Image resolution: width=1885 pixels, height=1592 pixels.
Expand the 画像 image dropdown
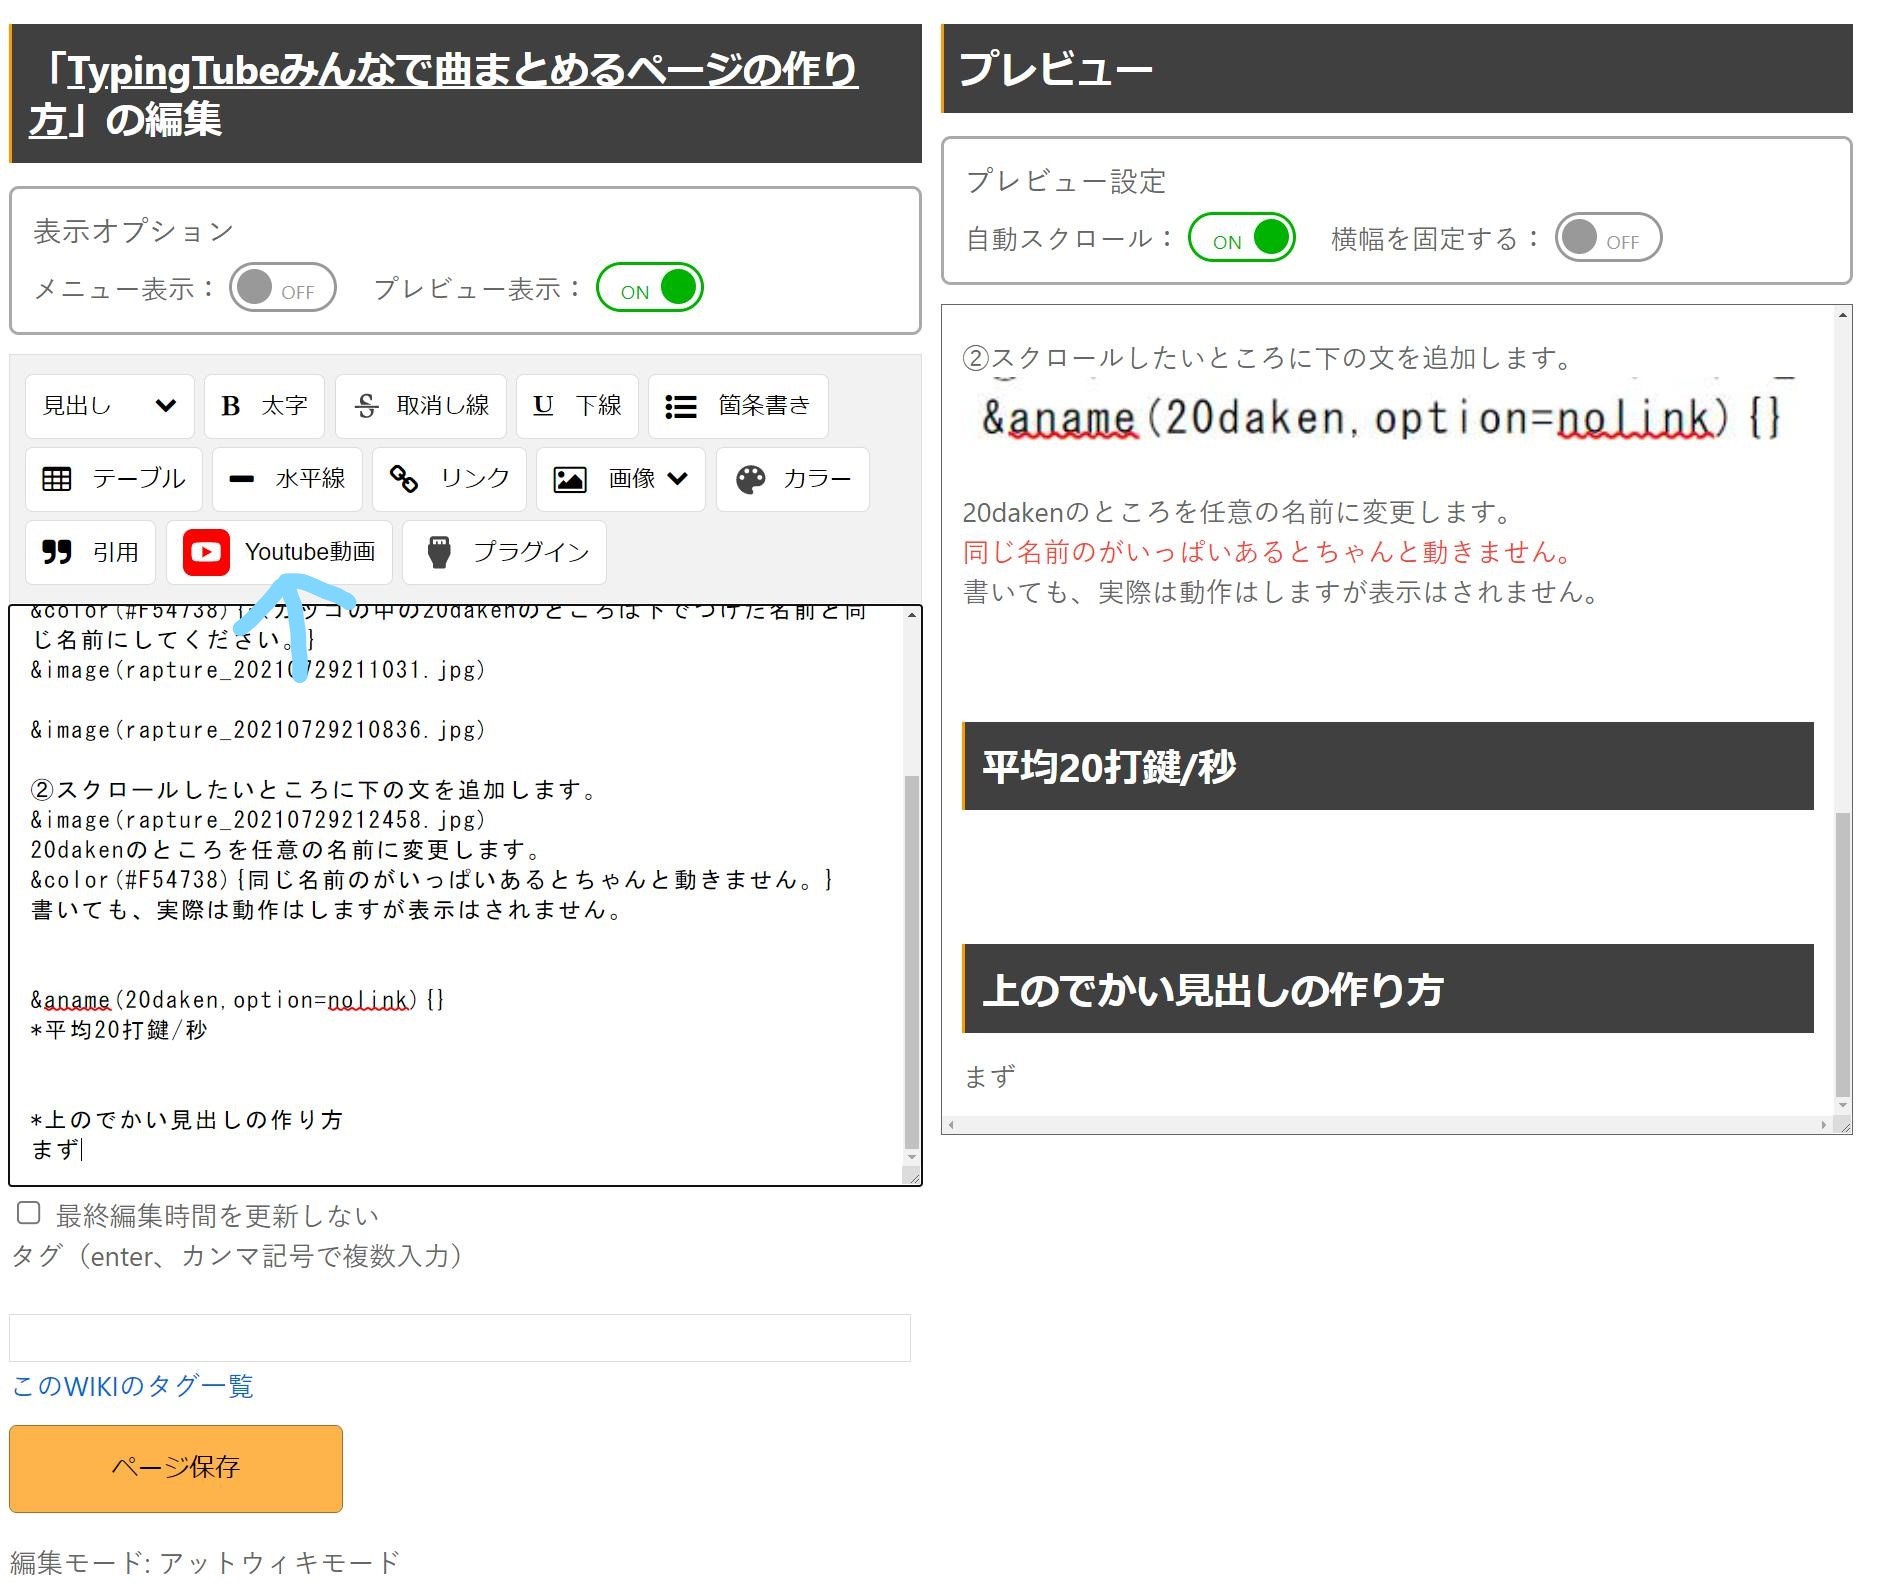point(620,479)
